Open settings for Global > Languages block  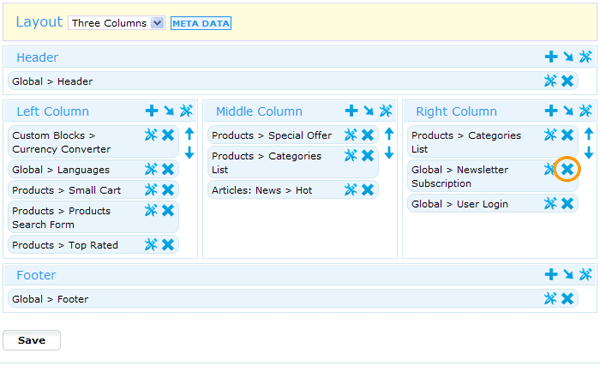[x=151, y=169]
